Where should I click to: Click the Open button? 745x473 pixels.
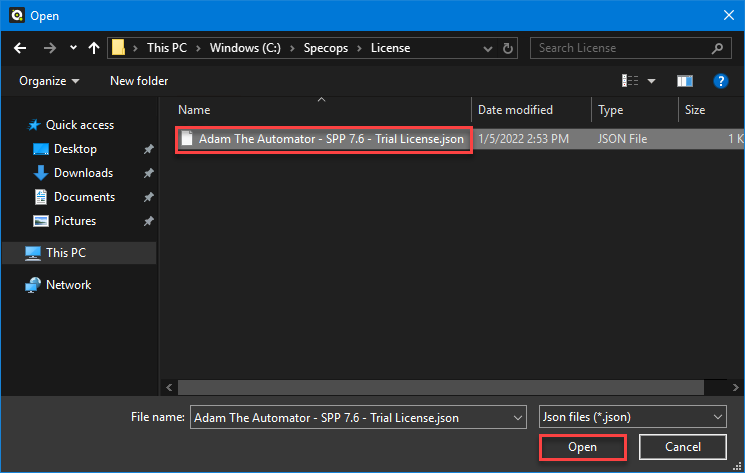(583, 447)
